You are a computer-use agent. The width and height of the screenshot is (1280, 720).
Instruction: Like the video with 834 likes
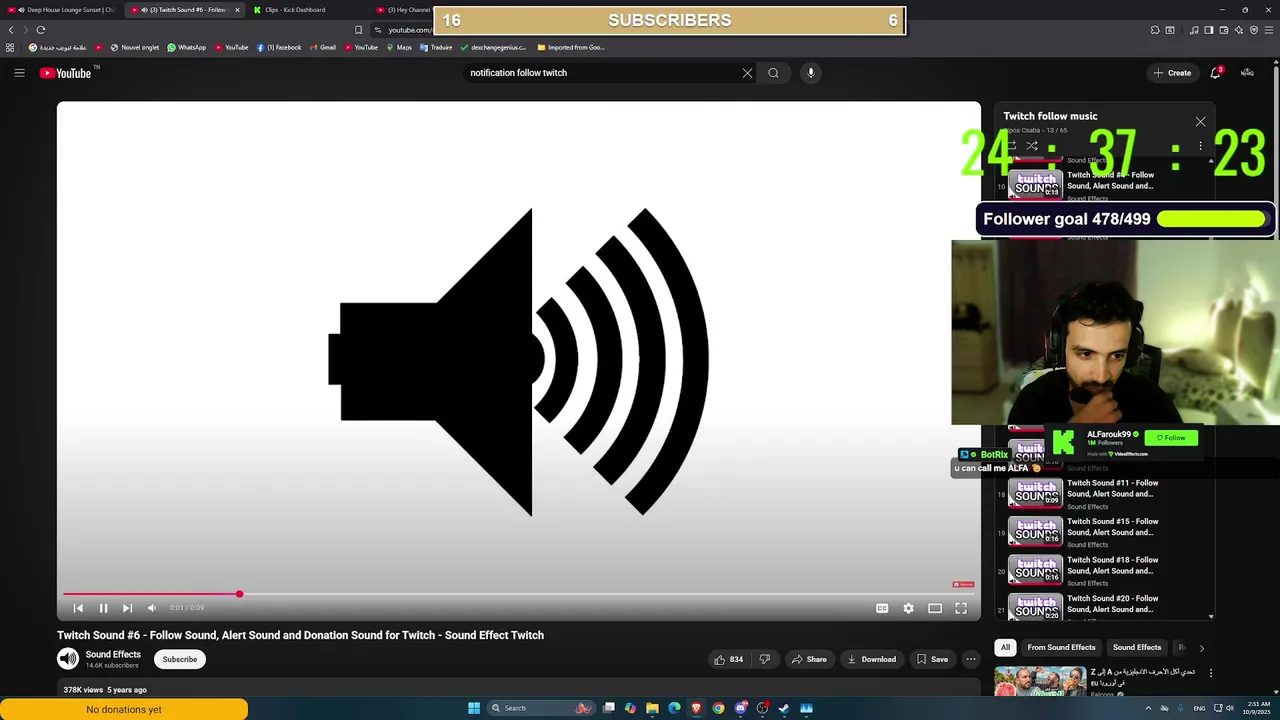pos(728,659)
